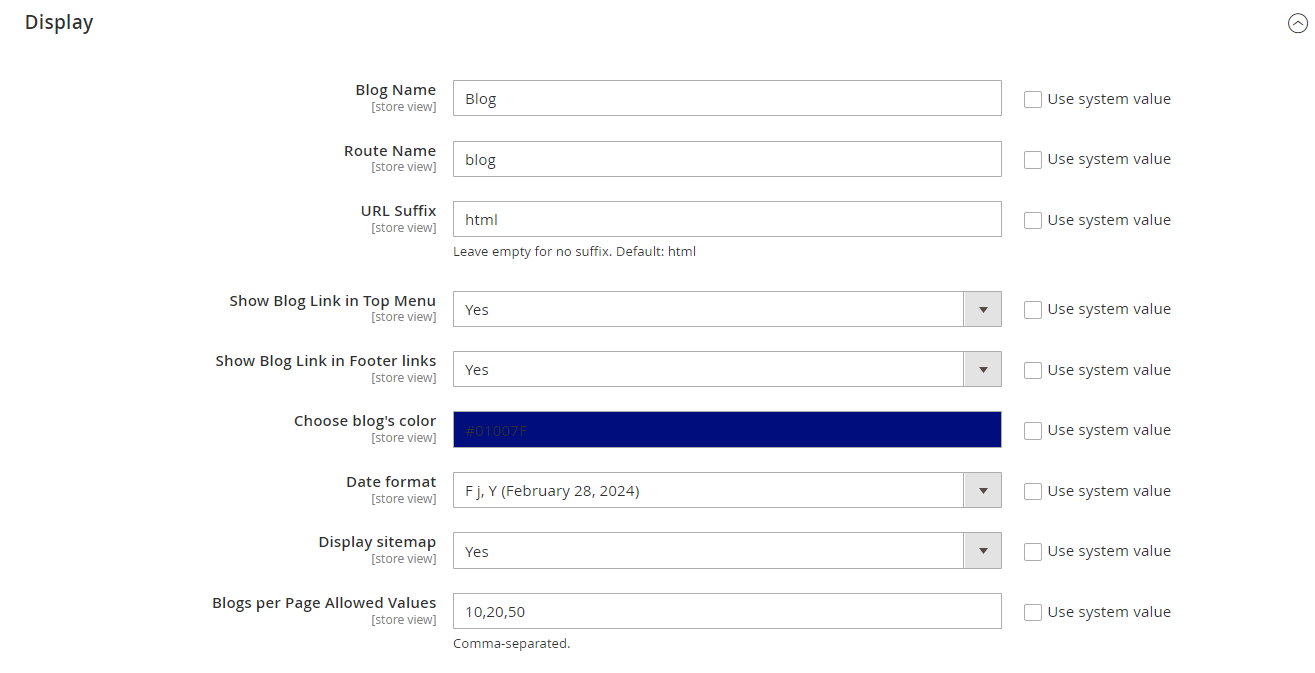The height and width of the screenshot is (673, 1315).
Task: Toggle Use system value for Top Menu link
Action: [1033, 310]
